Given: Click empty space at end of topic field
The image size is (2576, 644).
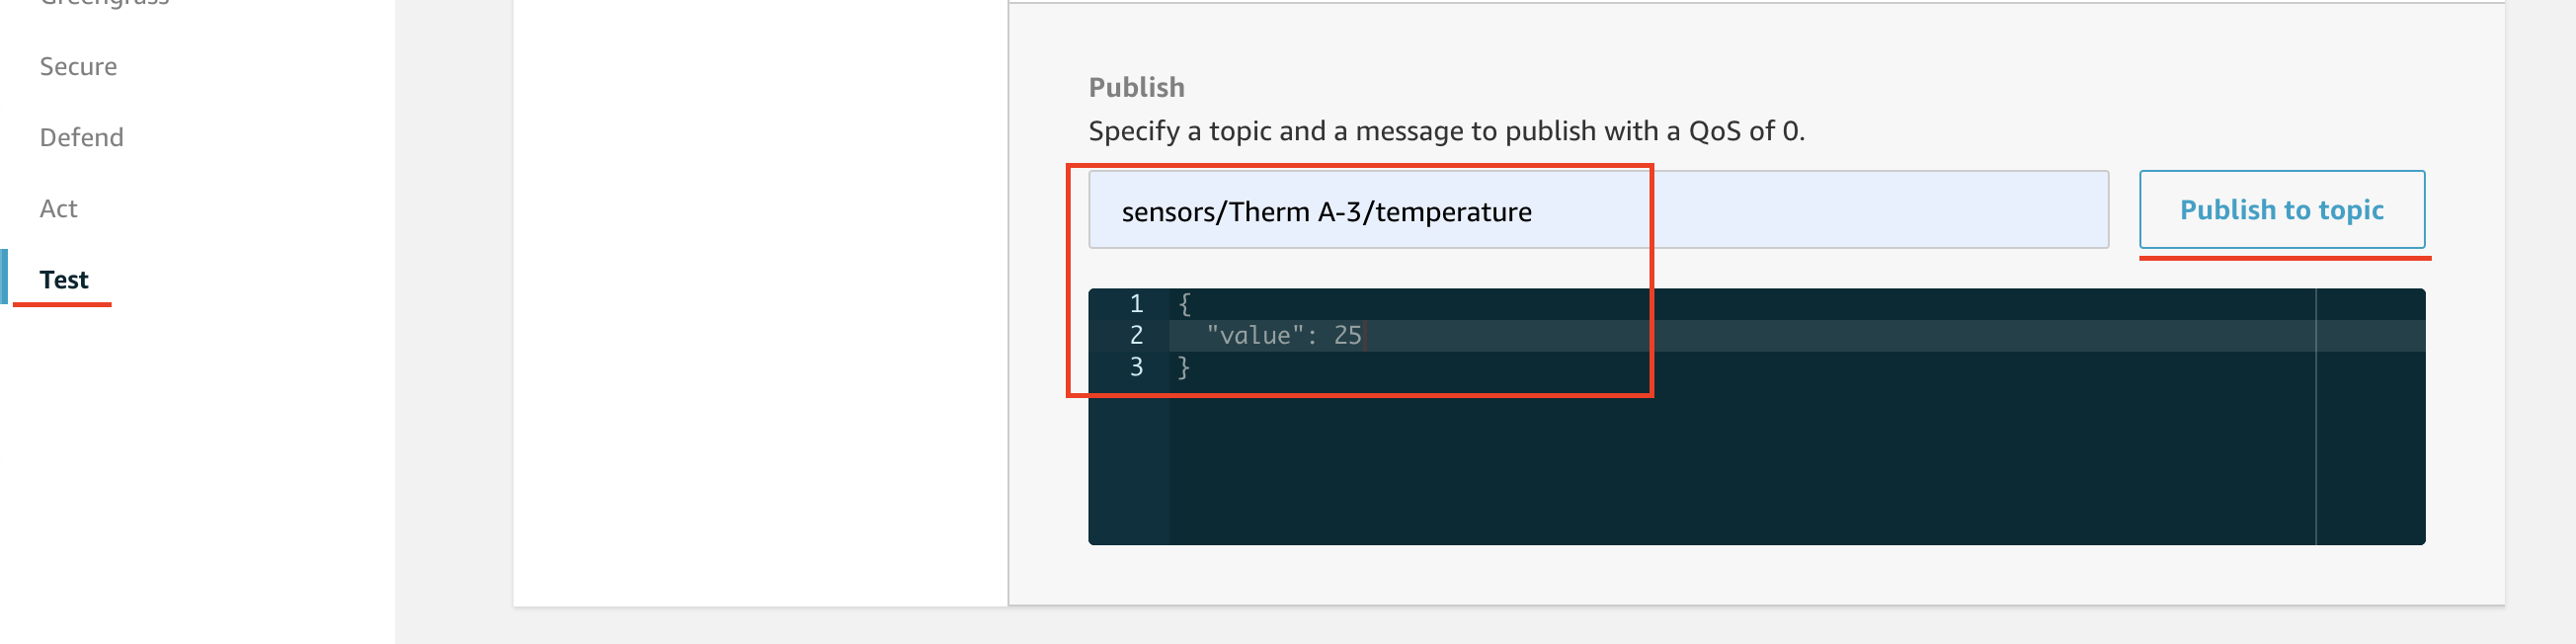Looking at the screenshot, I should pyautogui.click(x=1850, y=211).
